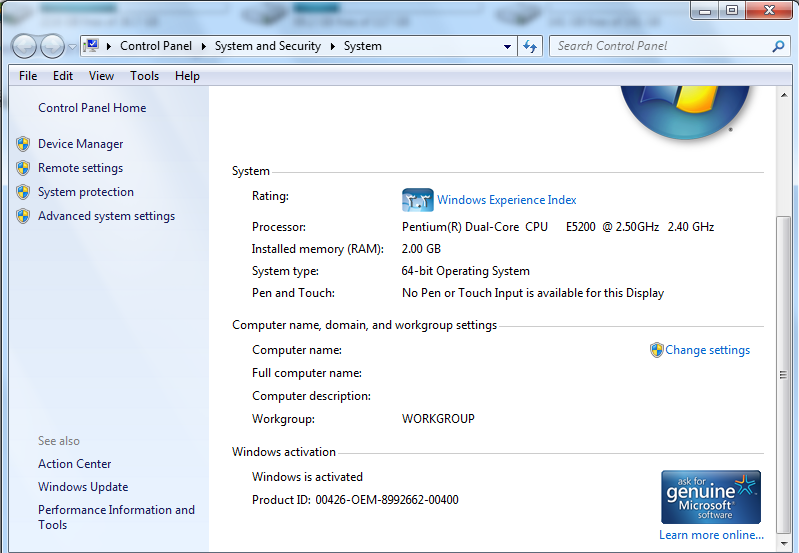
Task: Click the shield icon beside Remote settings
Action: 23,168
